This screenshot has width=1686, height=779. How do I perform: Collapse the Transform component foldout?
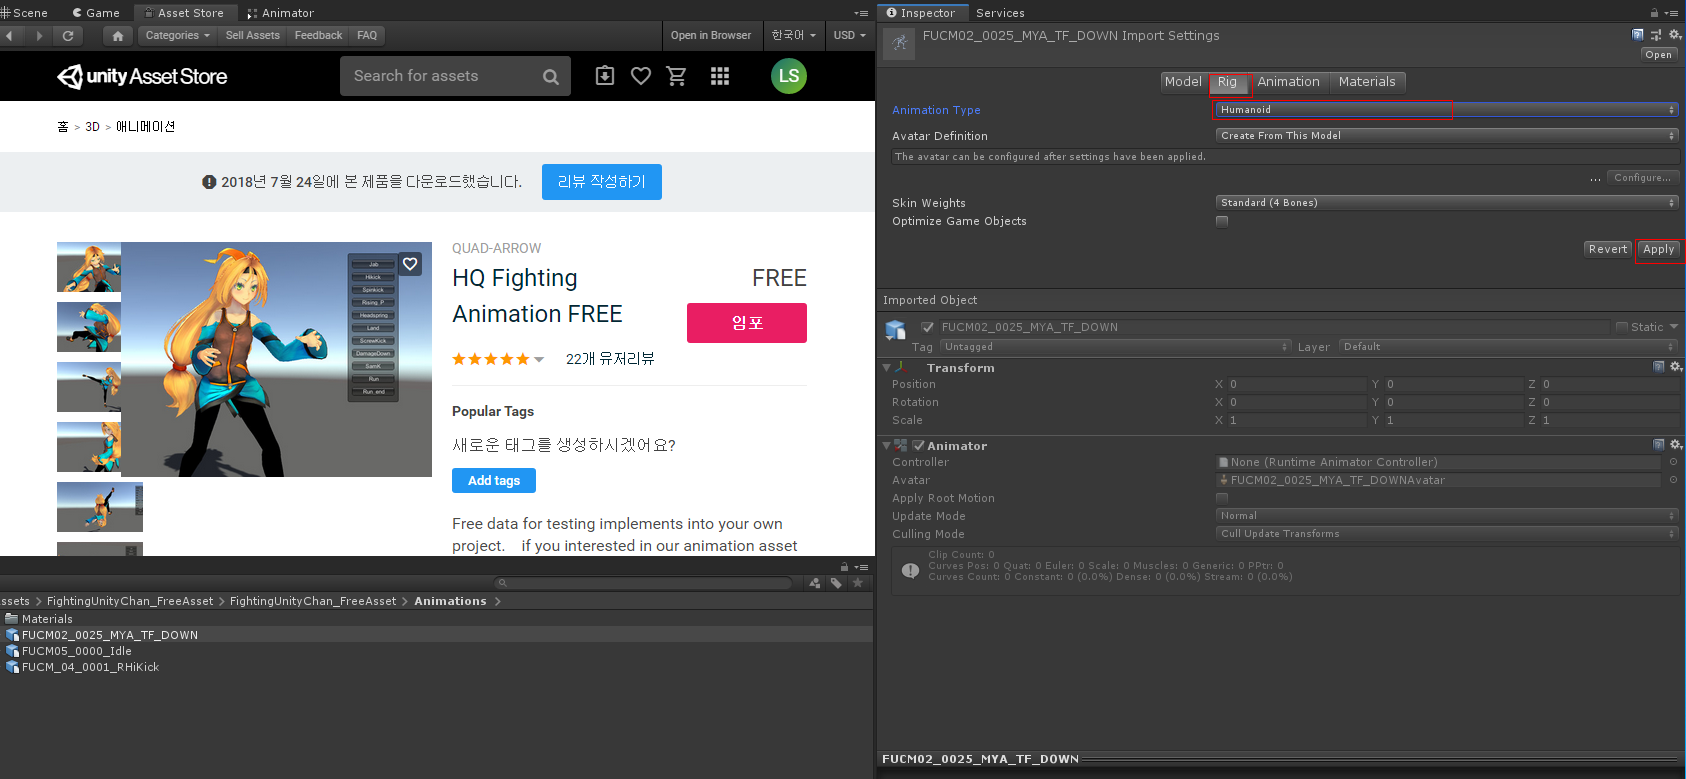click(886, 367)
